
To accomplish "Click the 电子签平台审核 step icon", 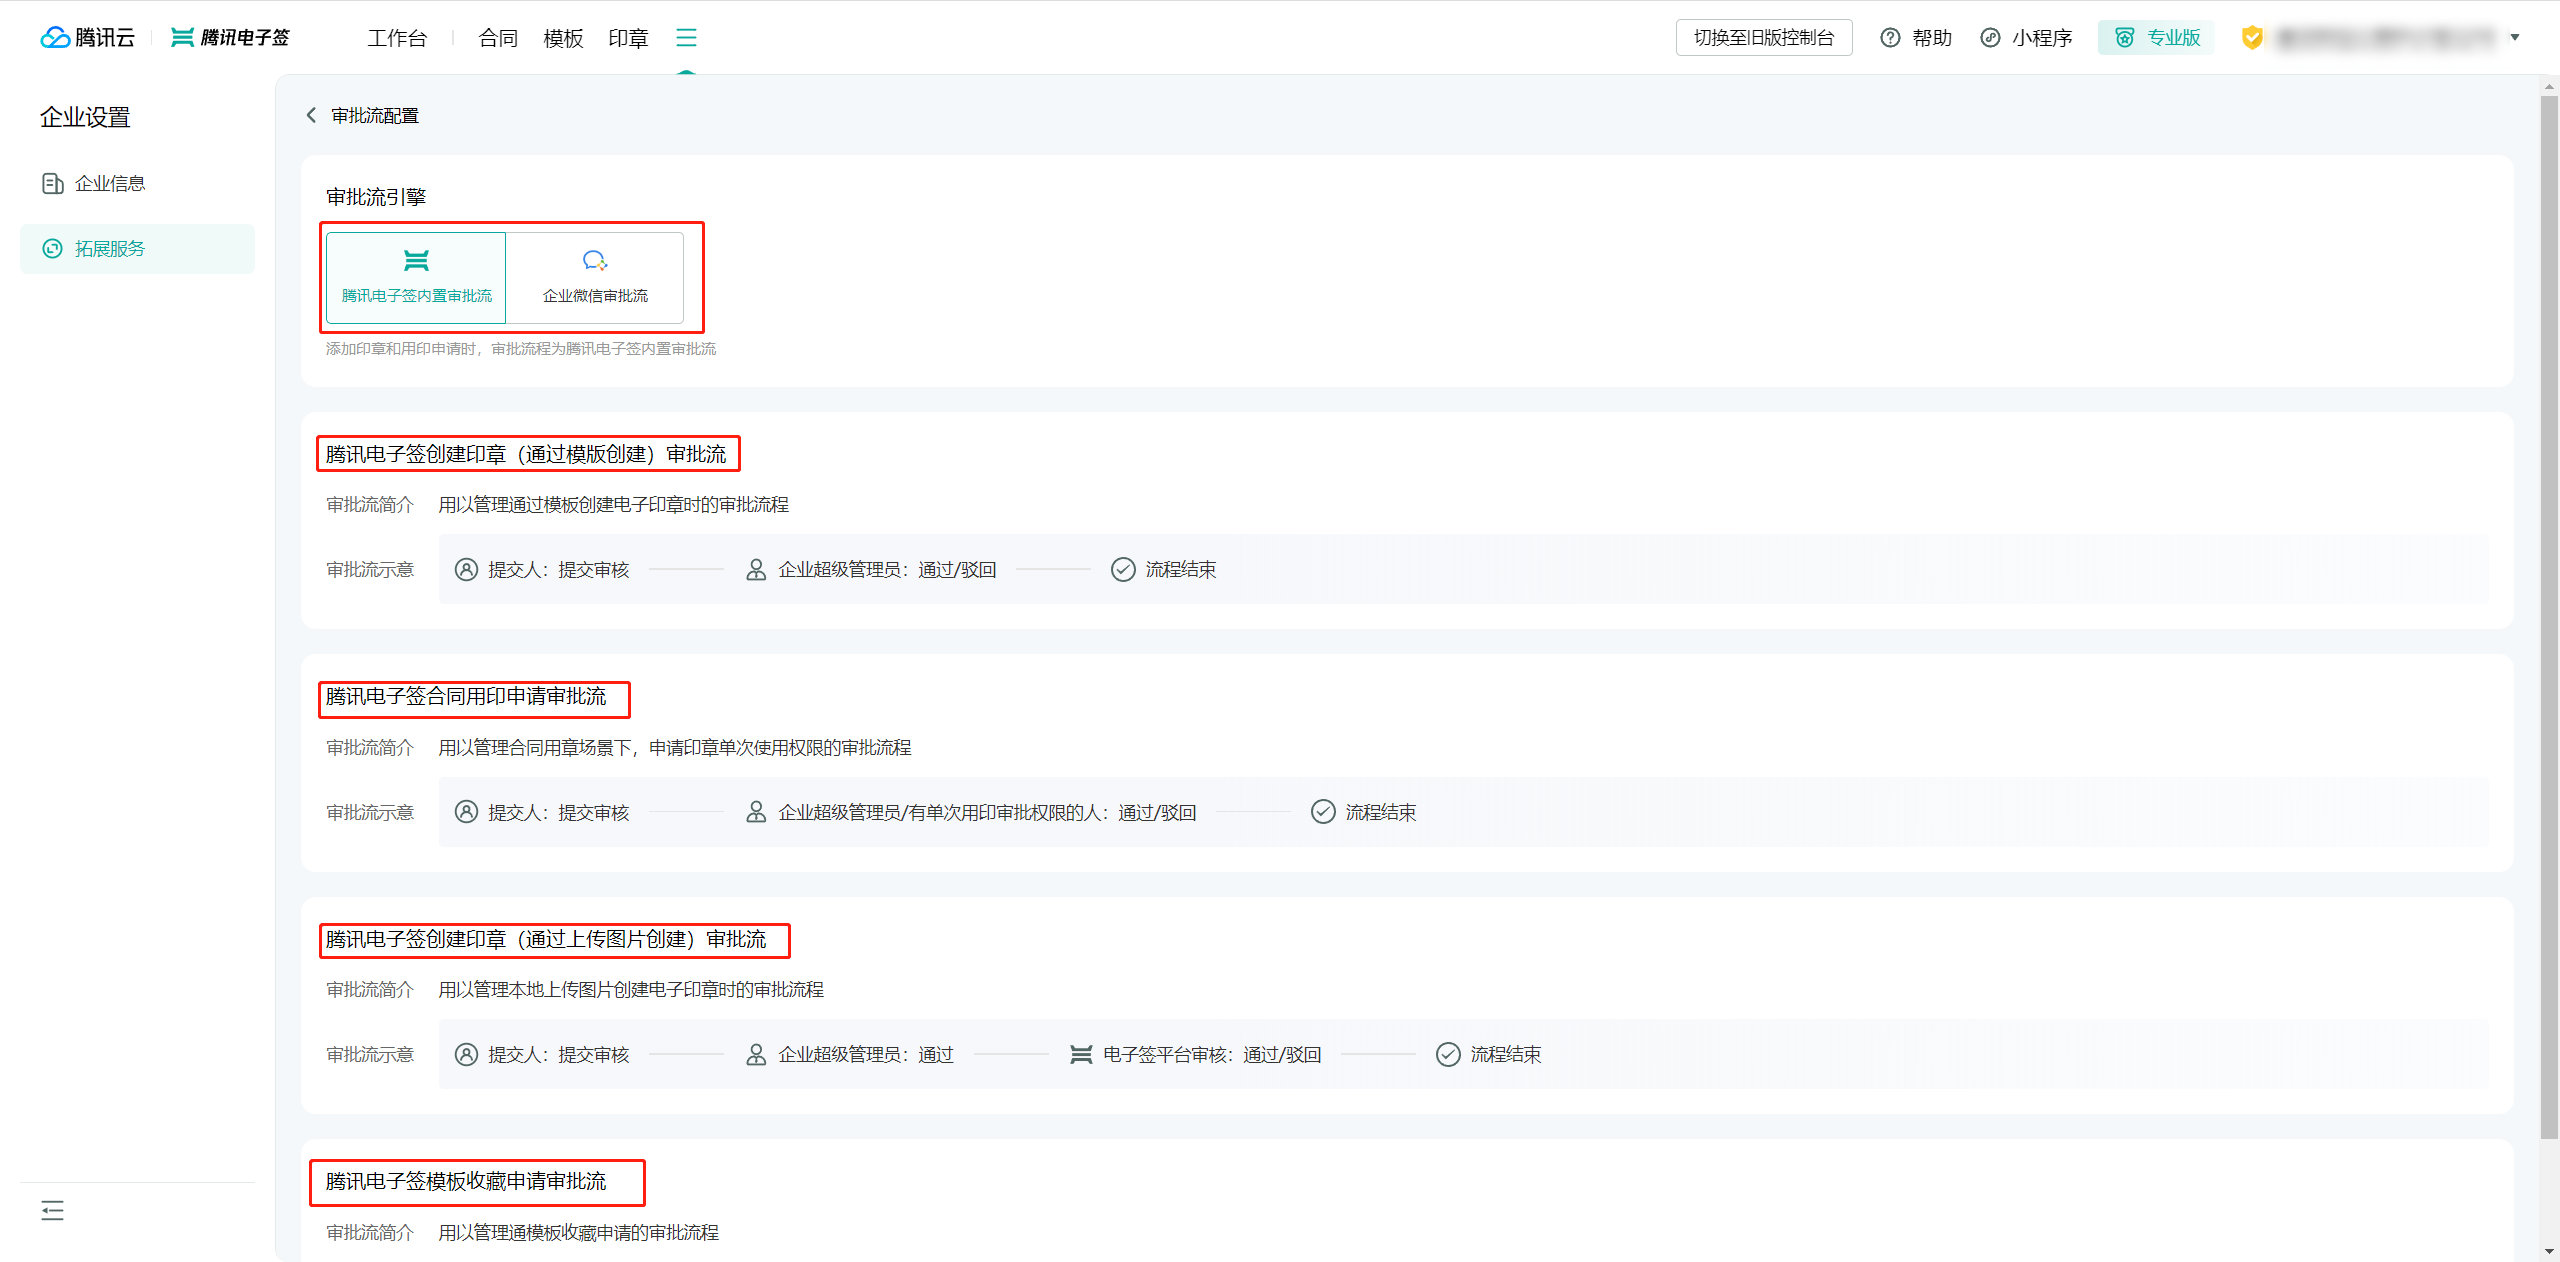I will 1081,1055.
